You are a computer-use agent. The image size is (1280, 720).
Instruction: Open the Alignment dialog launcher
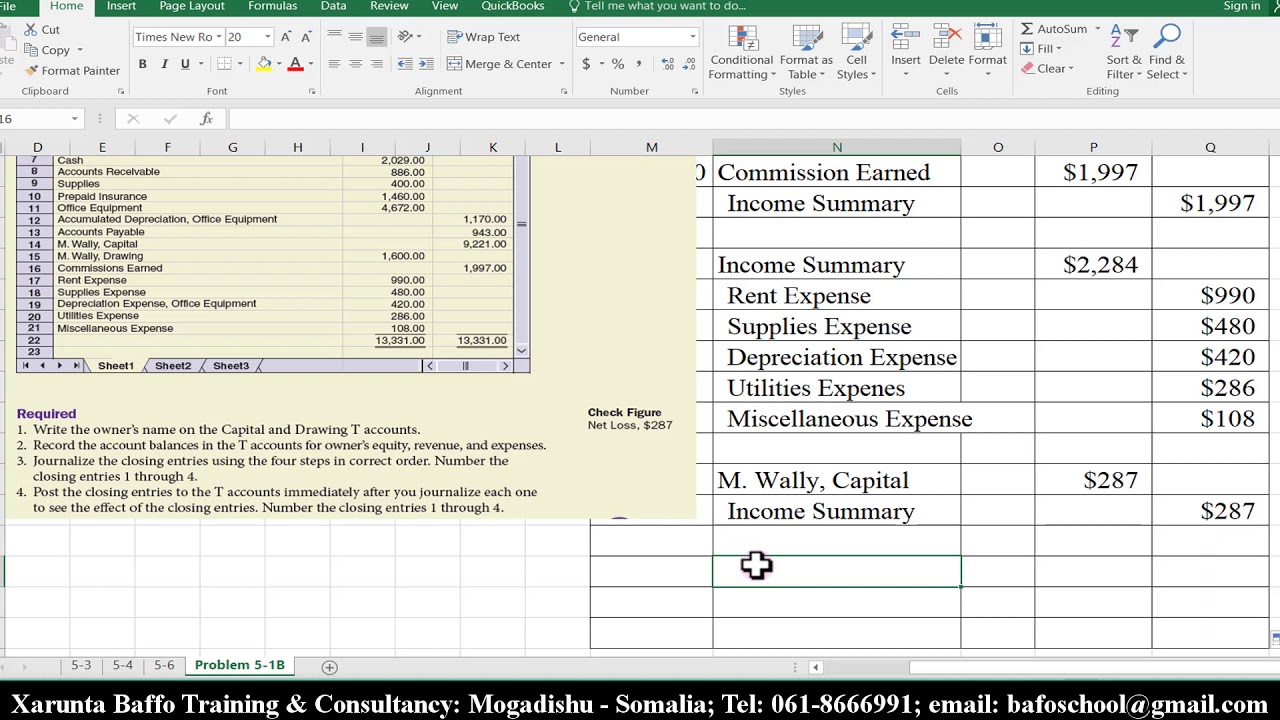click(564, 91)
